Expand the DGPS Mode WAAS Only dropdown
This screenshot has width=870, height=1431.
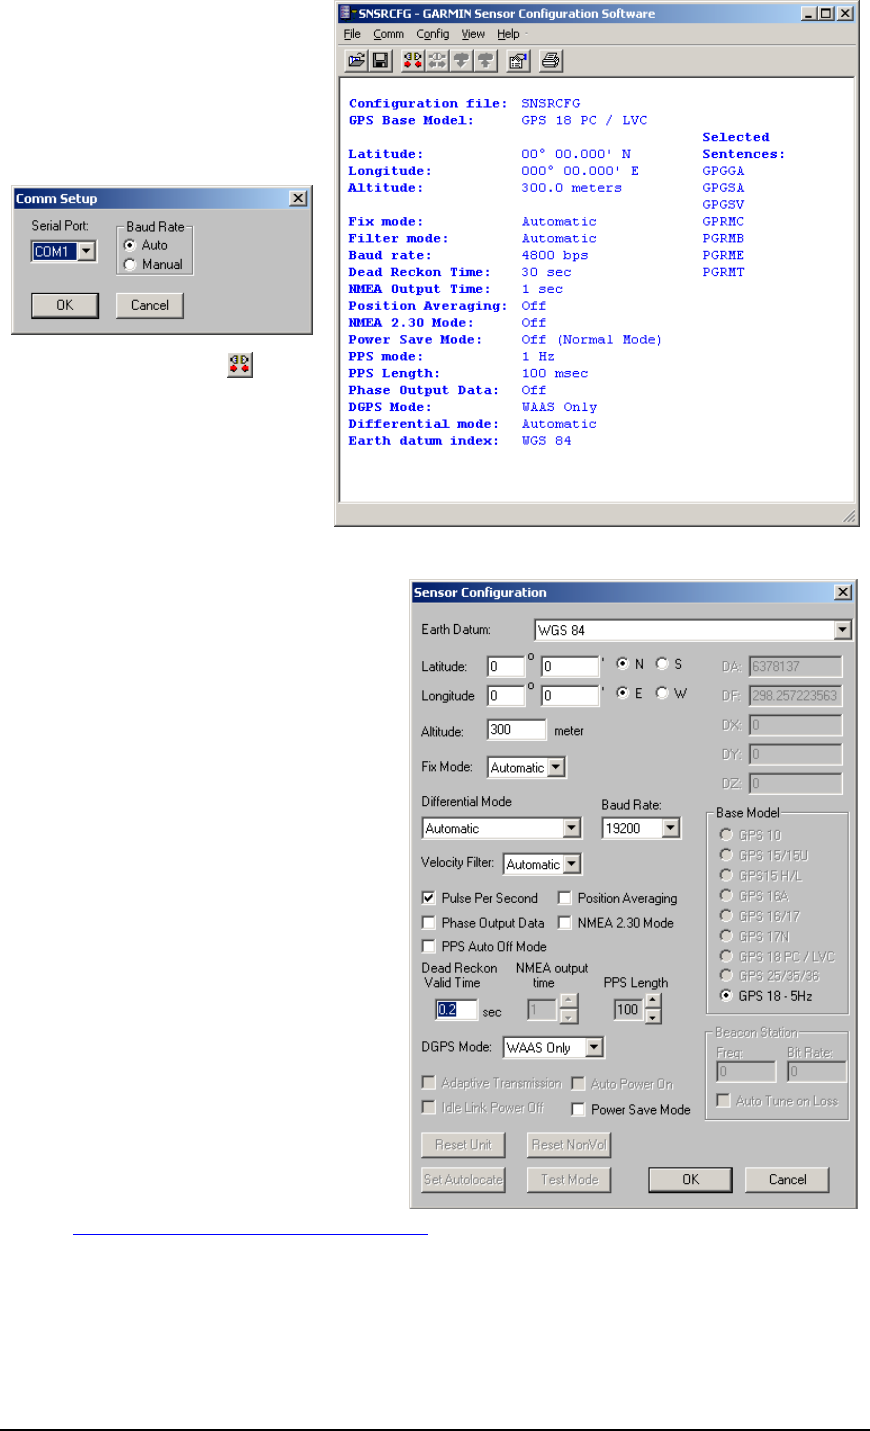tap(594, 1048)
